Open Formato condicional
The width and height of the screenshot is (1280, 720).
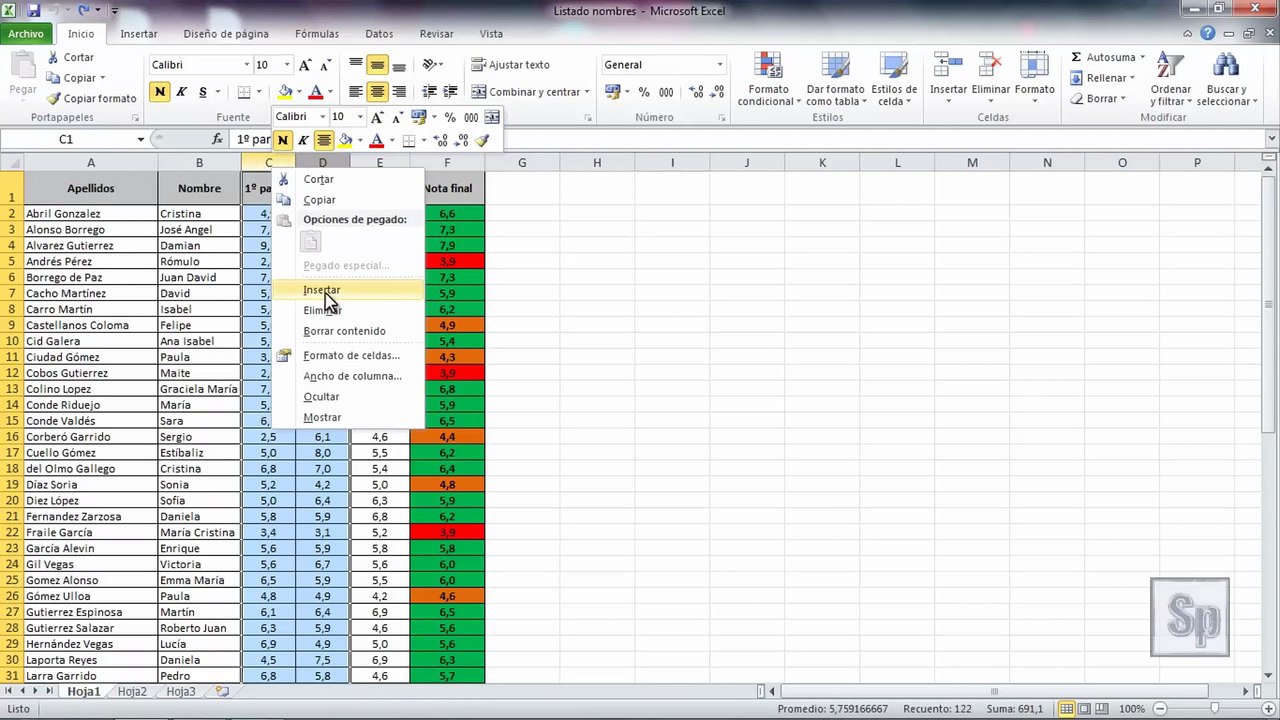(769, 79)
